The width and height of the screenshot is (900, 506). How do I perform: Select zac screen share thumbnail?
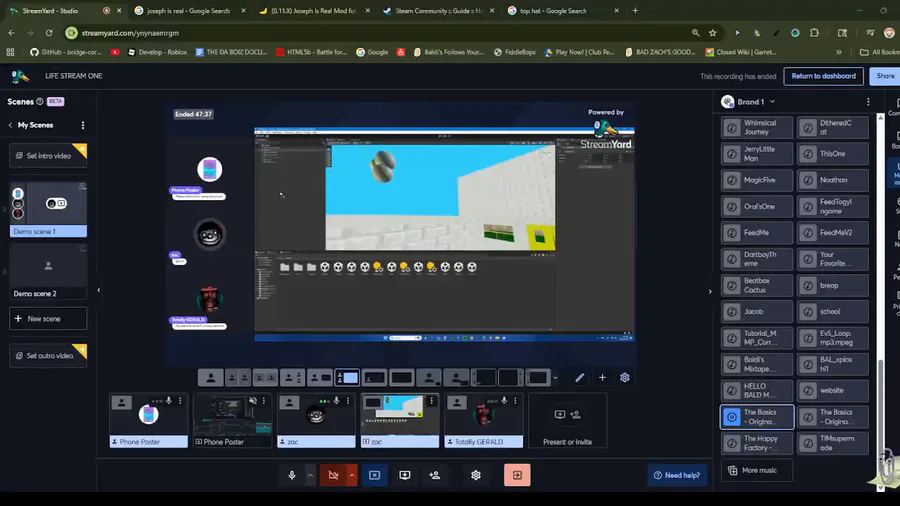tap(399, 421)
